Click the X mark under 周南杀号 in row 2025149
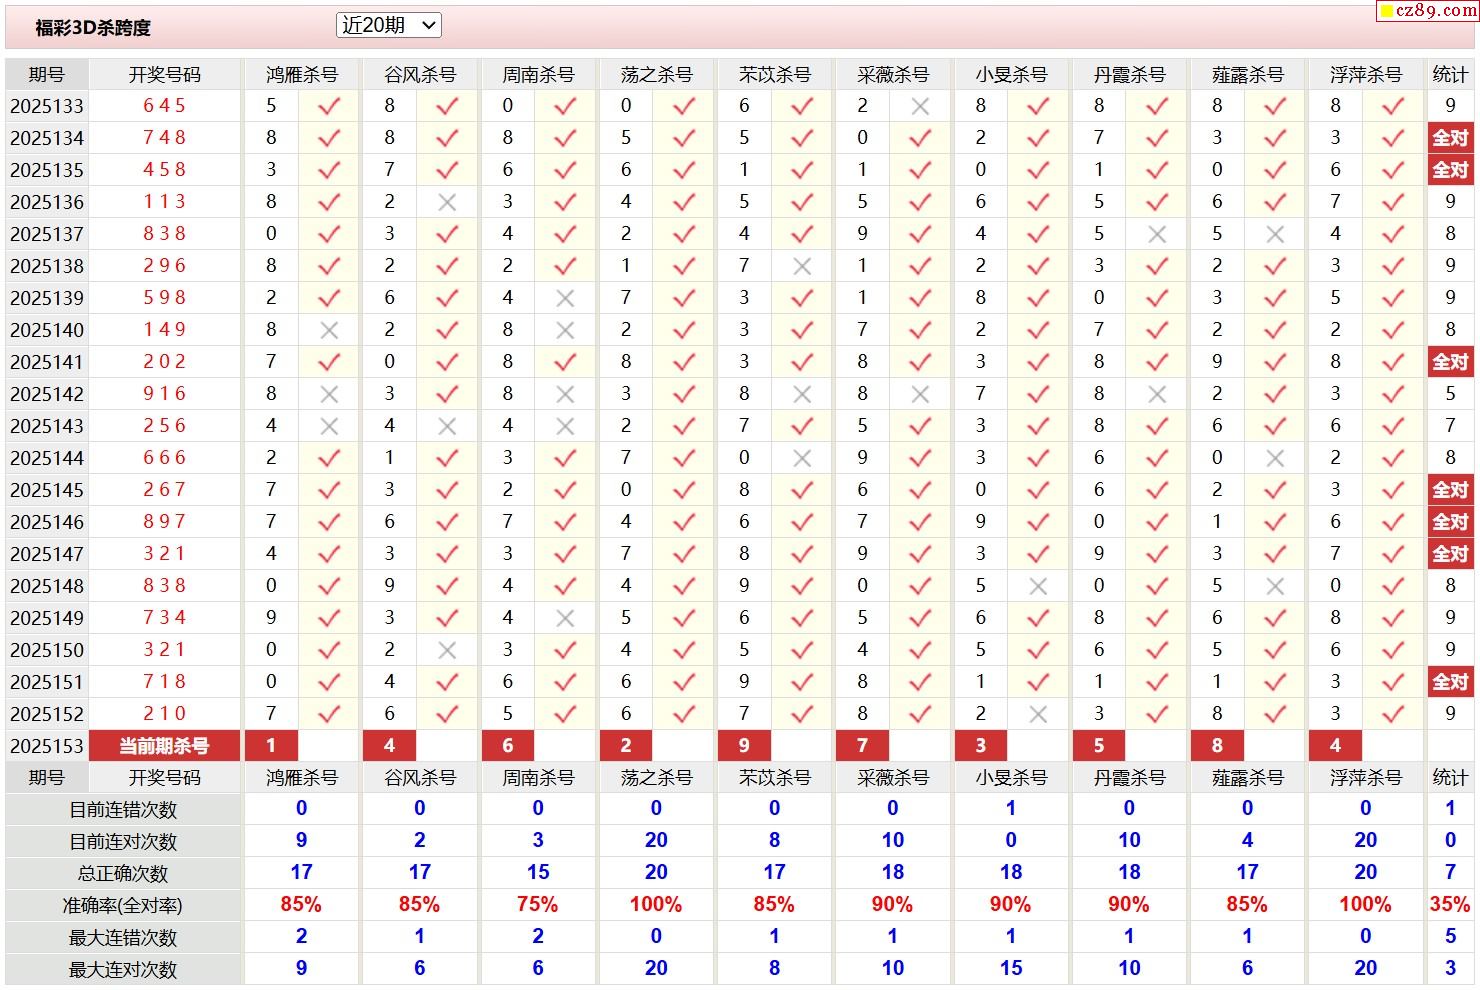This screenshot has height=990, width=1480. 565,618
